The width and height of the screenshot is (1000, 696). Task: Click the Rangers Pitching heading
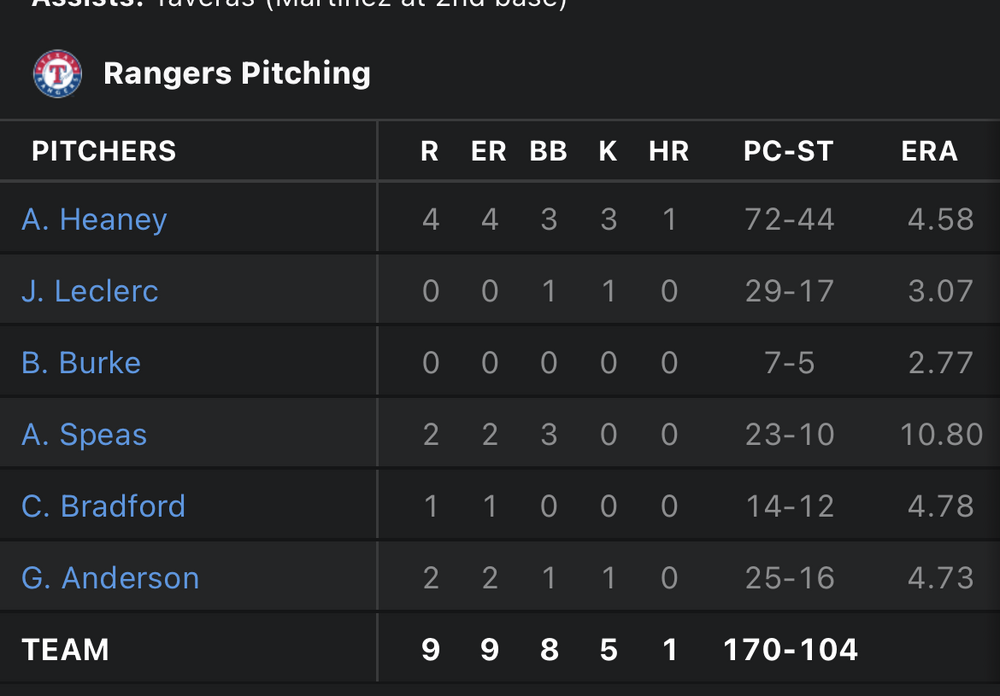237,73
